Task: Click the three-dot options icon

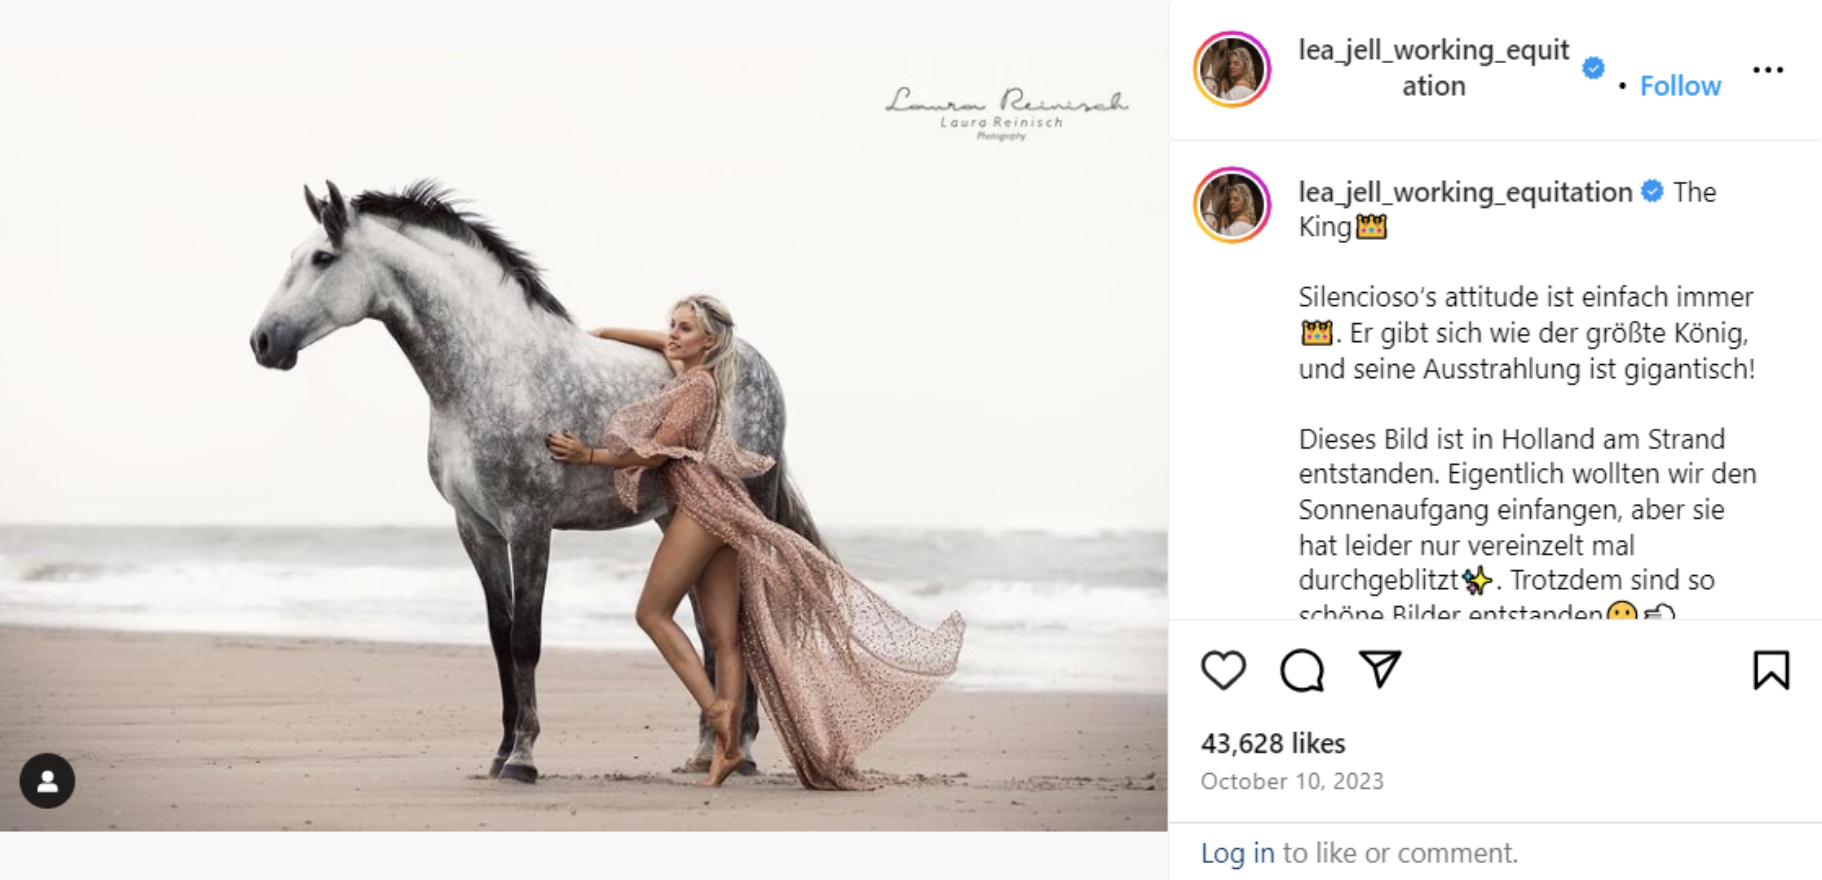Action: point(1769,69)
